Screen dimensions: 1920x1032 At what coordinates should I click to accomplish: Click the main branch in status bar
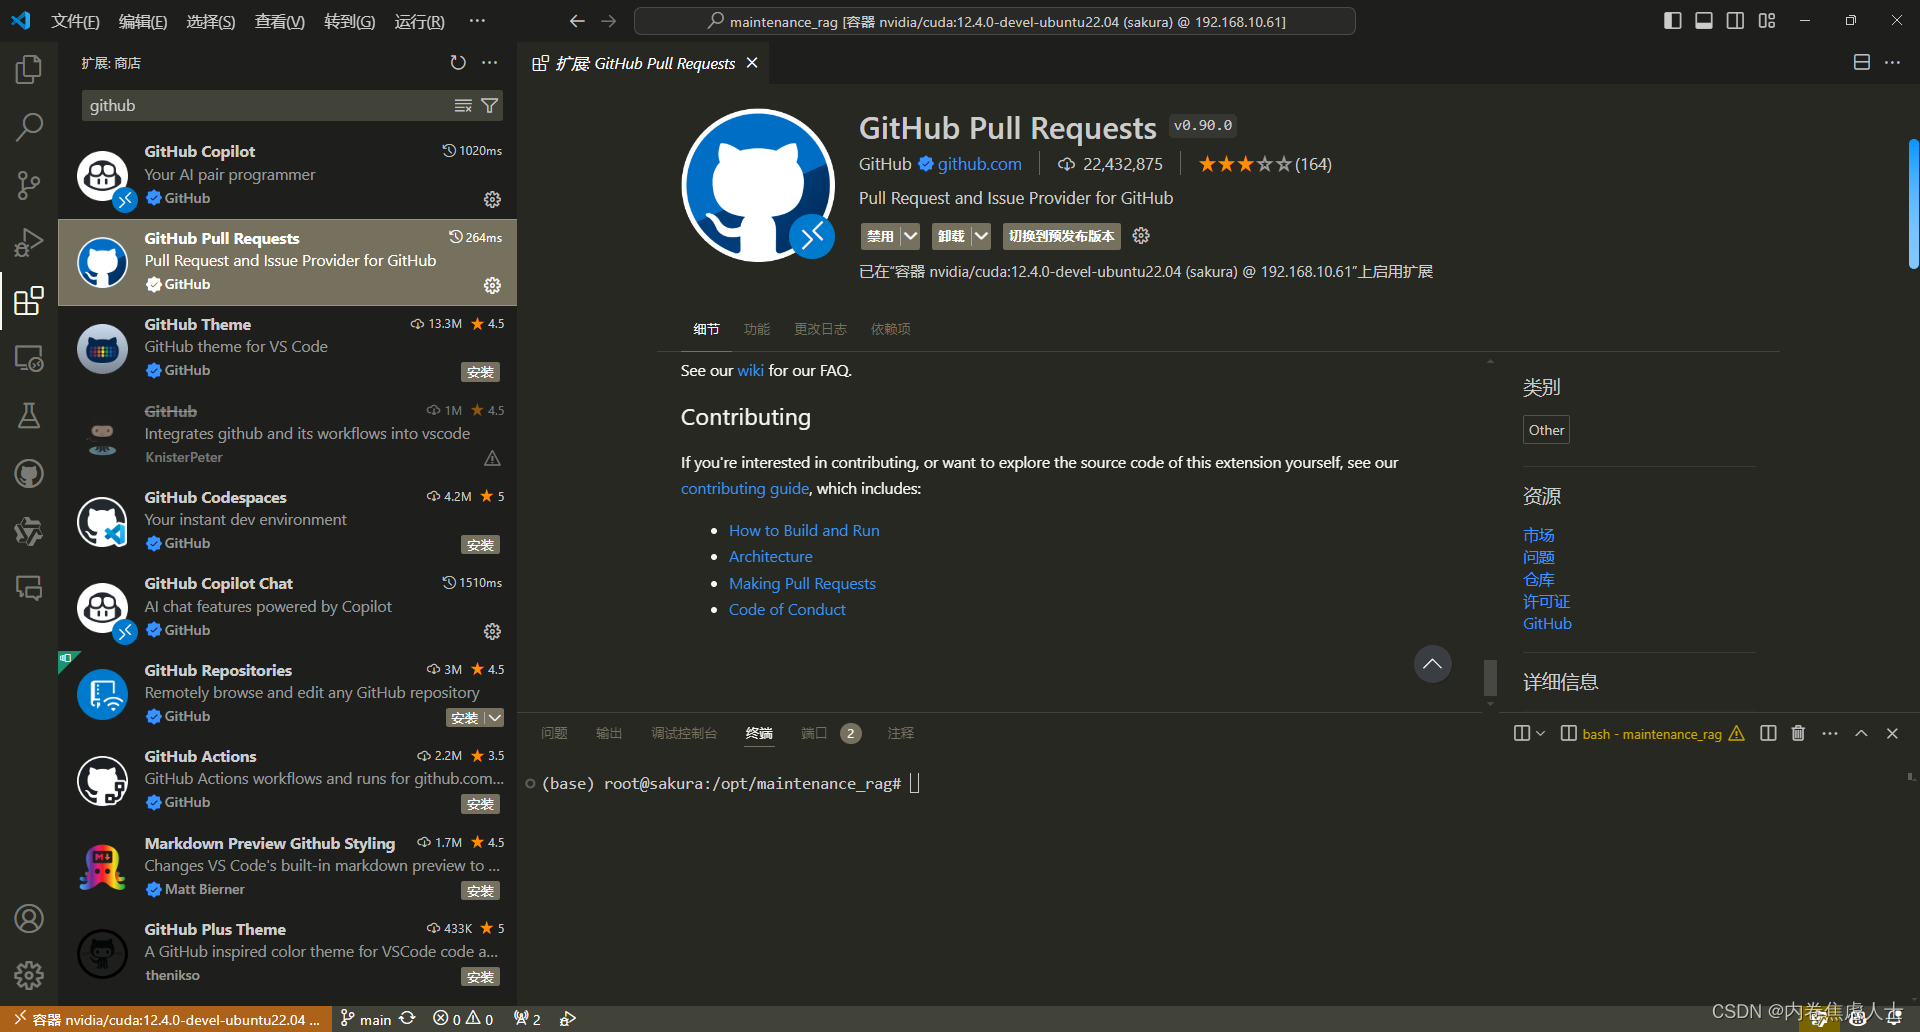pyautogui.click(x=365, y=1019)
